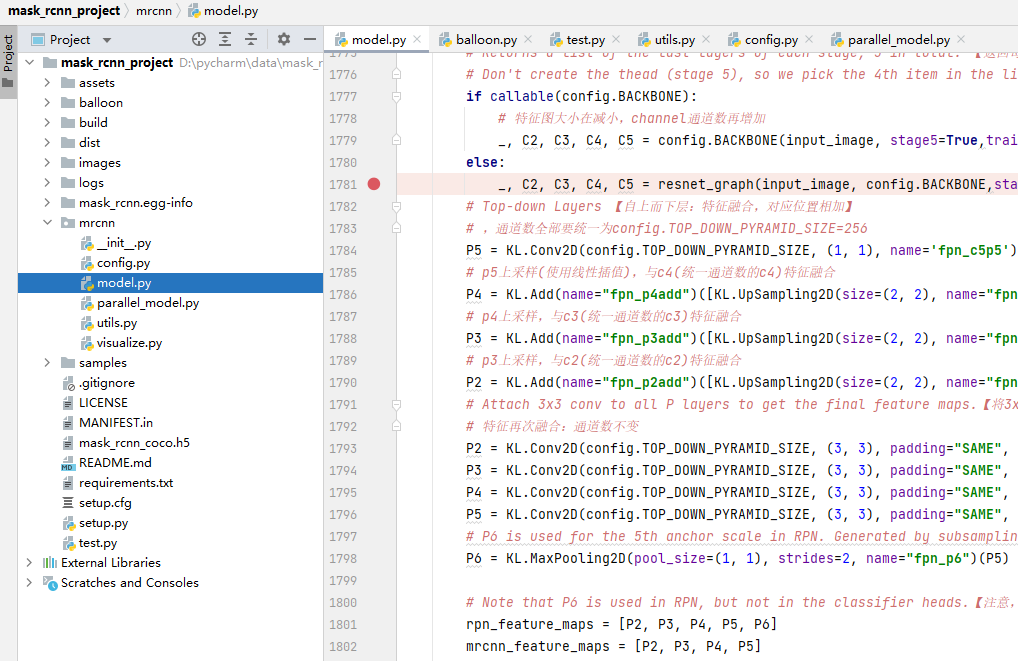This screenshot has height=661, width=1018.
Task: Expand the mask_rcnn.egg-info folder
Action: tap(47, 203)
